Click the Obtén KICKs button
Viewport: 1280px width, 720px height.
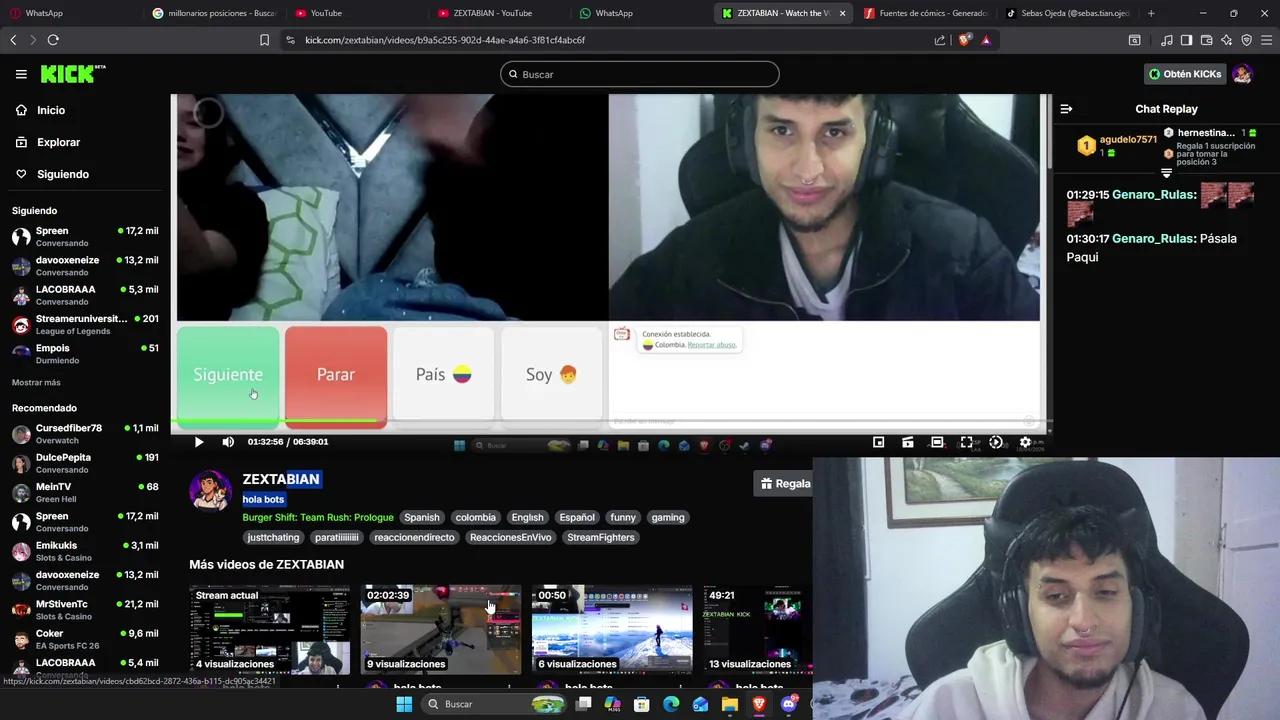1185,74
